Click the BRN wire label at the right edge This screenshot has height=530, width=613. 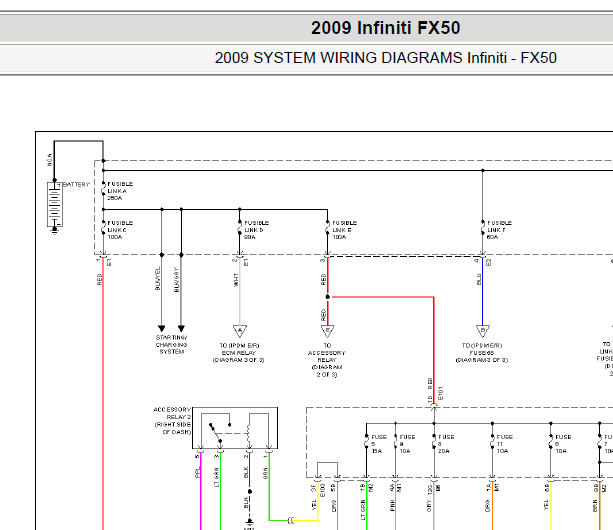pyautogui.click(x=595, y=505)
